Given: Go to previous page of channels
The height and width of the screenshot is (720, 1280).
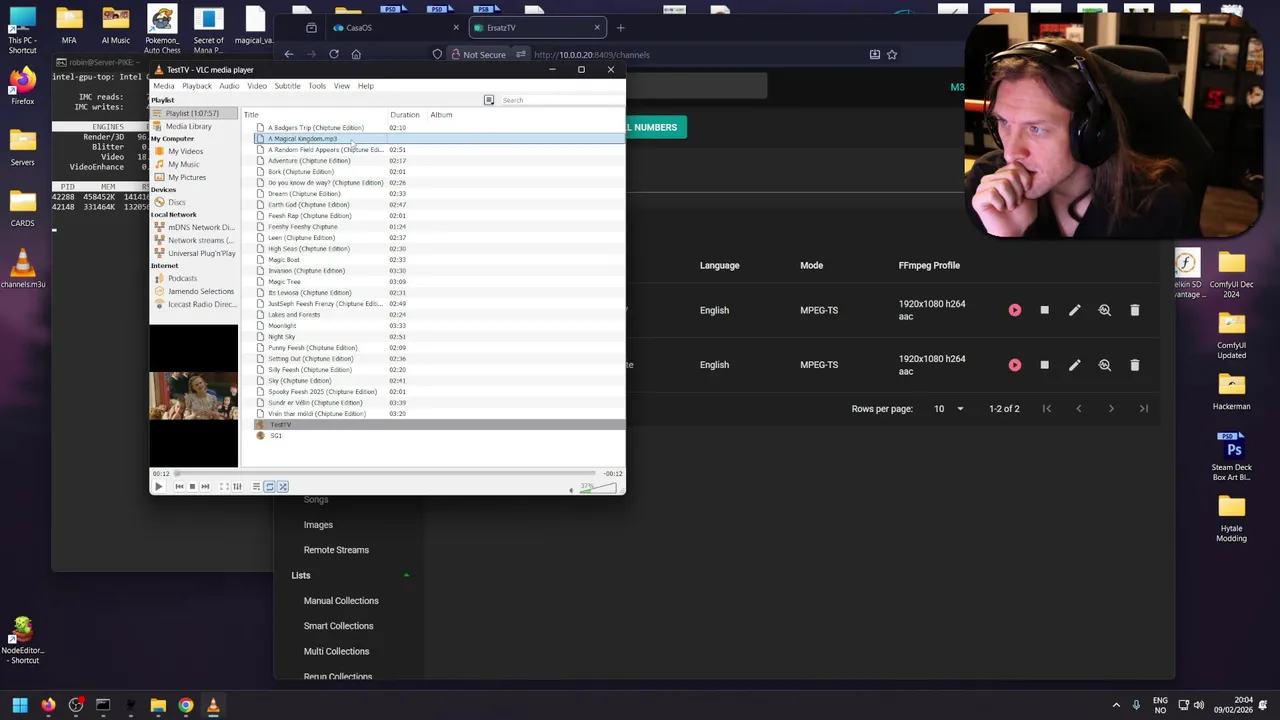Looking at the screenshot, I should pyautogui.click(x=1078, y=409).
